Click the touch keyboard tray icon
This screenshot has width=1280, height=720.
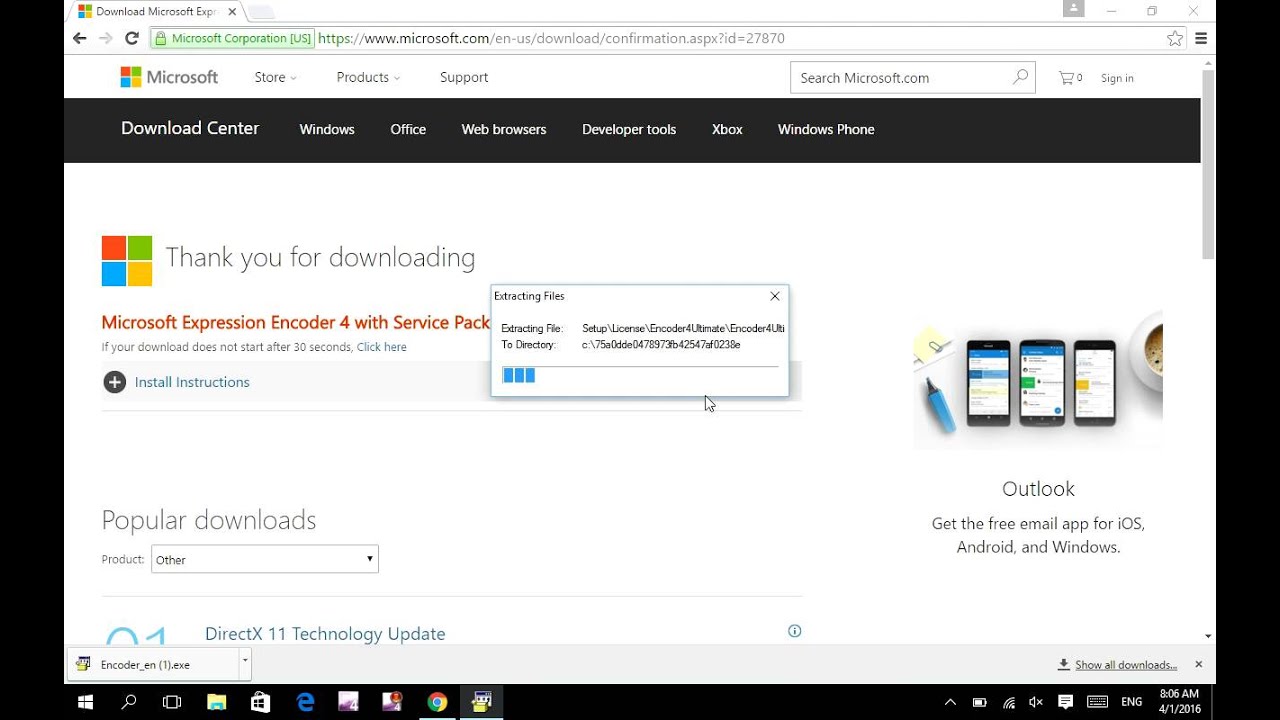tap(1097, 702)
